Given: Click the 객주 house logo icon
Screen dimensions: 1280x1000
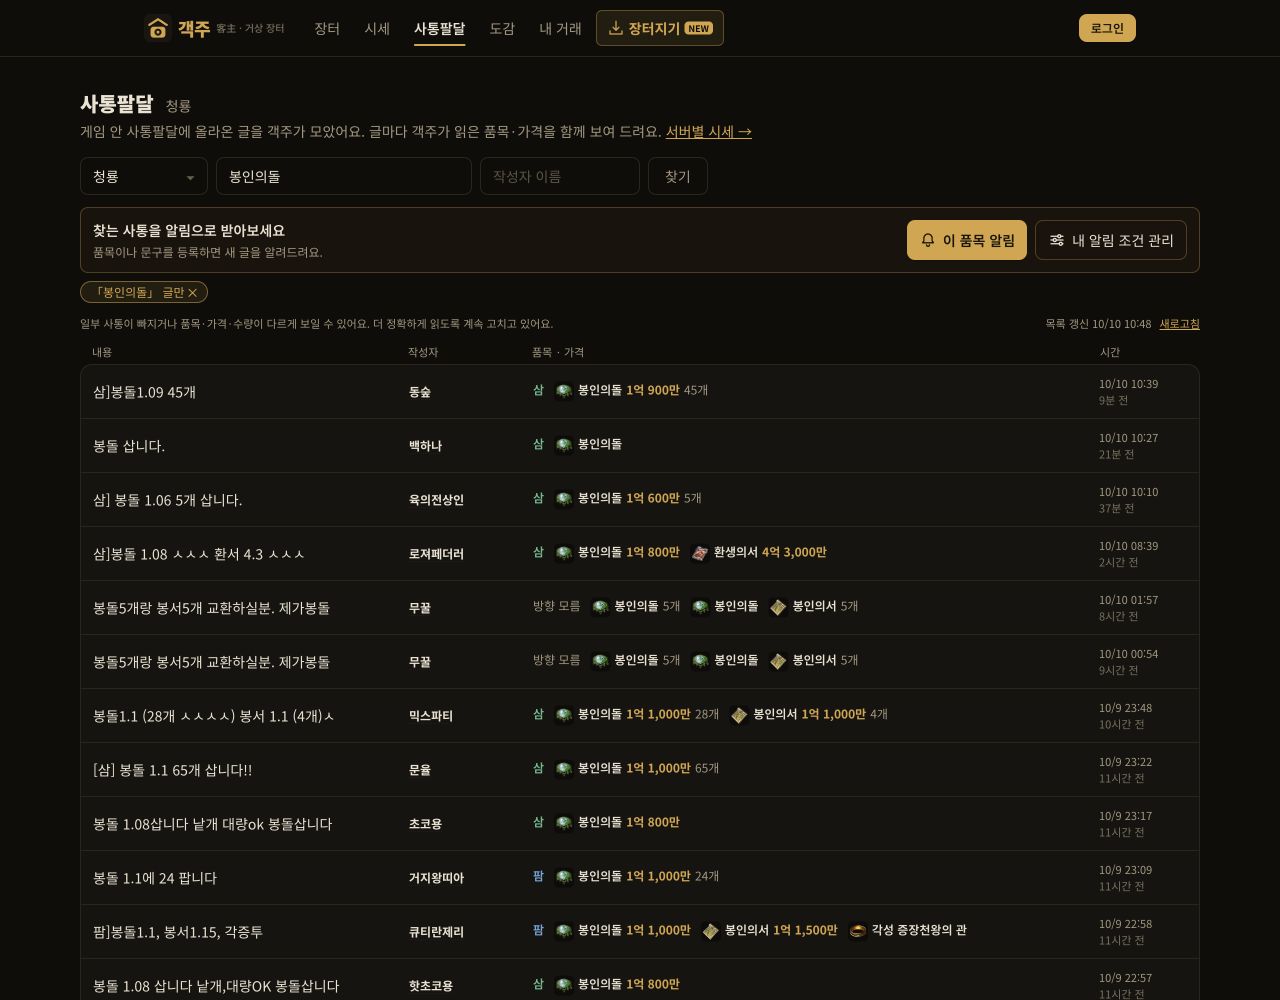Looking at the screenshot, I should click(x=157, y=28).
